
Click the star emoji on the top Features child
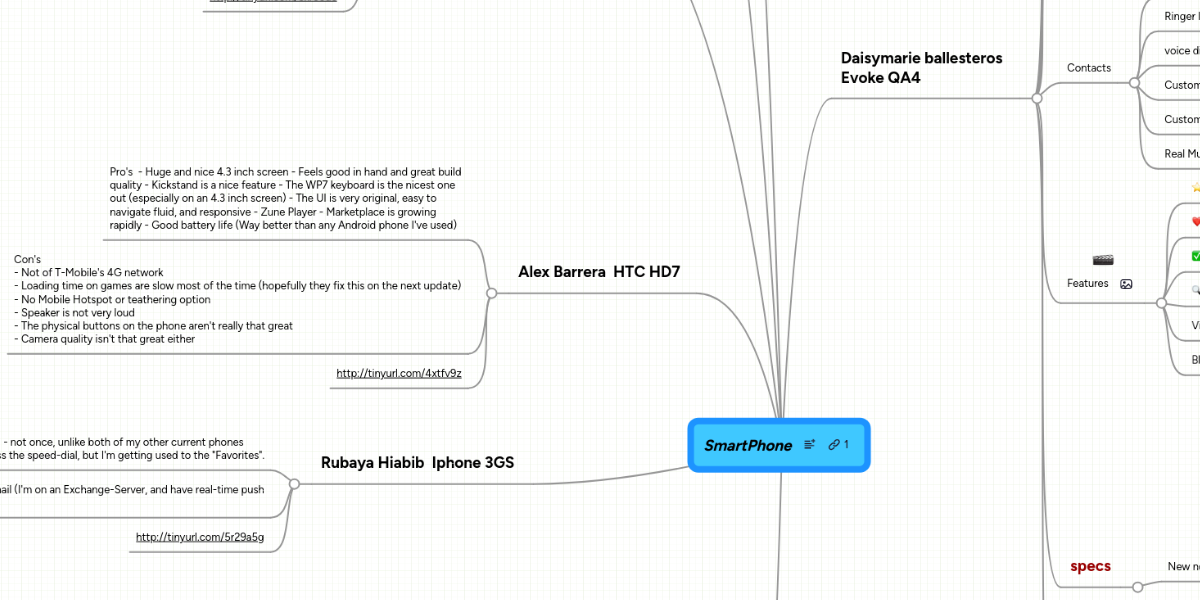point(1195,187)
